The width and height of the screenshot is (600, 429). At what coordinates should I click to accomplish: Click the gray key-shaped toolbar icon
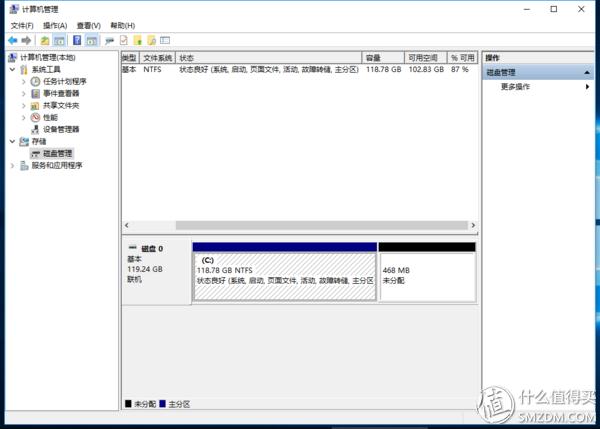tap(109, 41)
